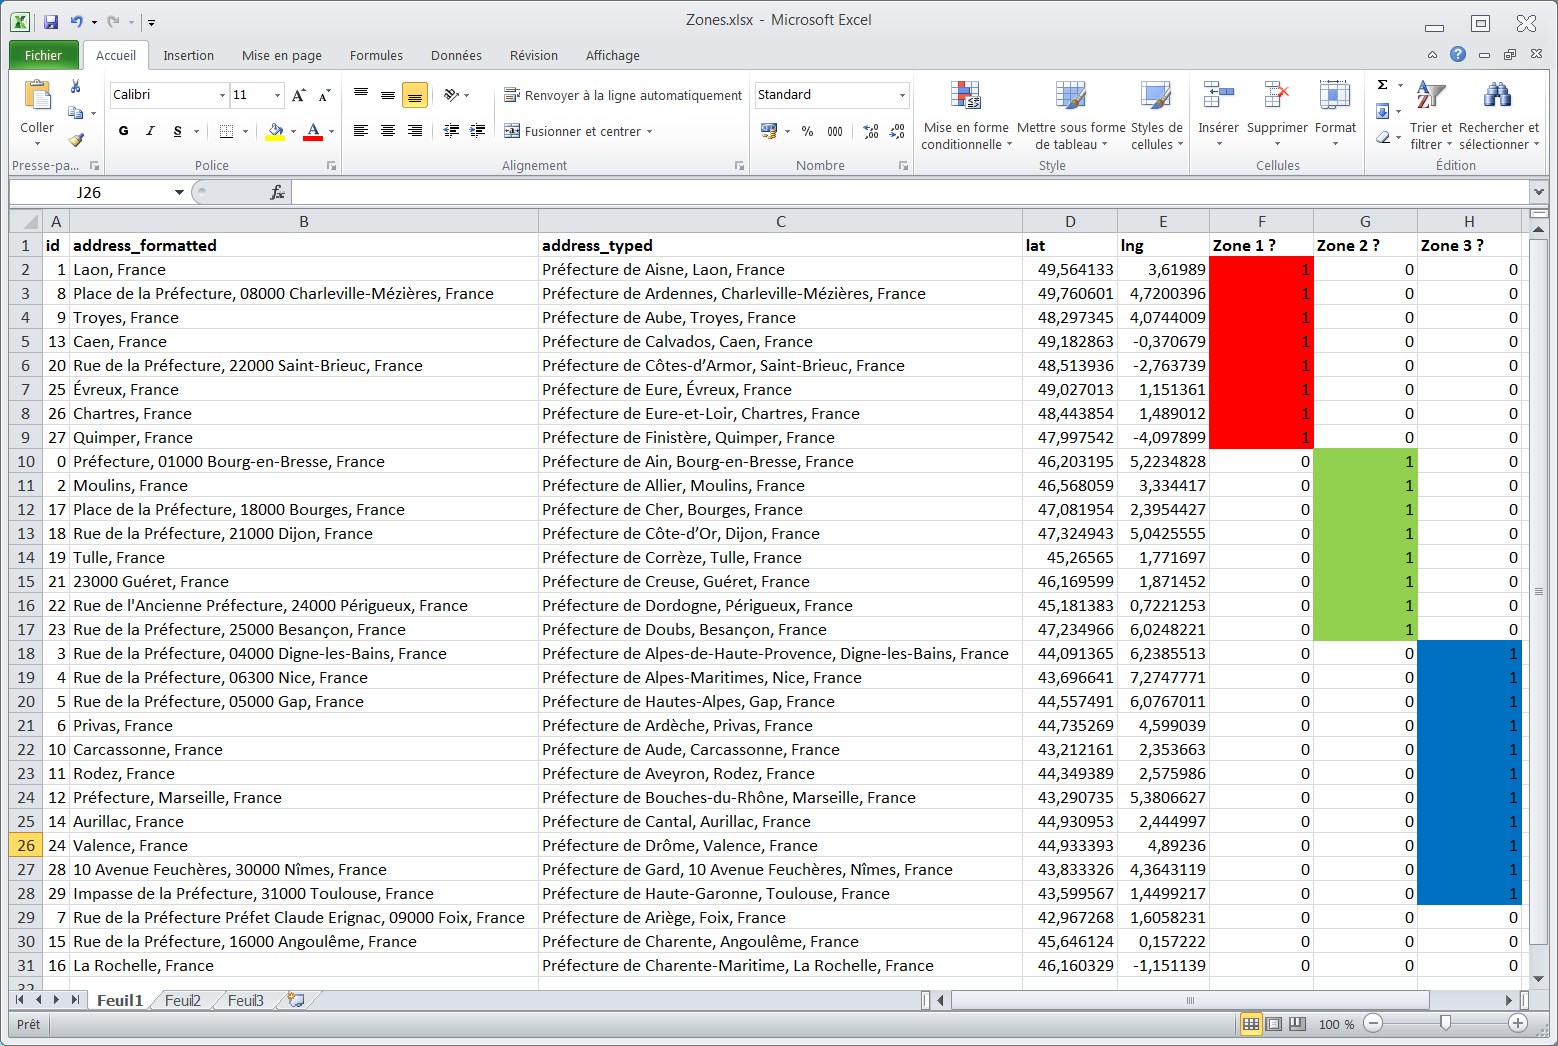Switch to the Affichage tab

click(613, 55)
